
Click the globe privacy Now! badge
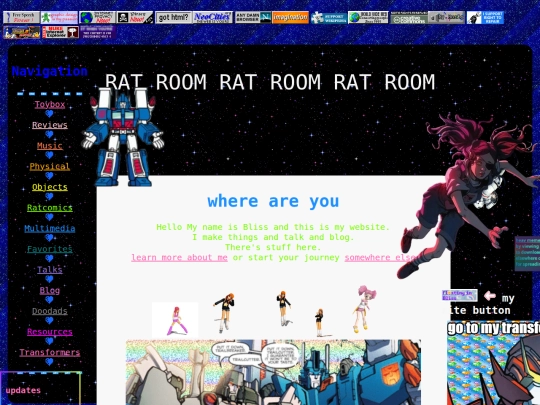[x=97, y=17]
